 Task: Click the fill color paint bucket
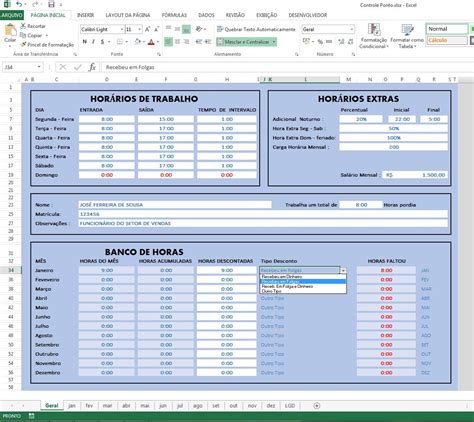tap(137, 42)
